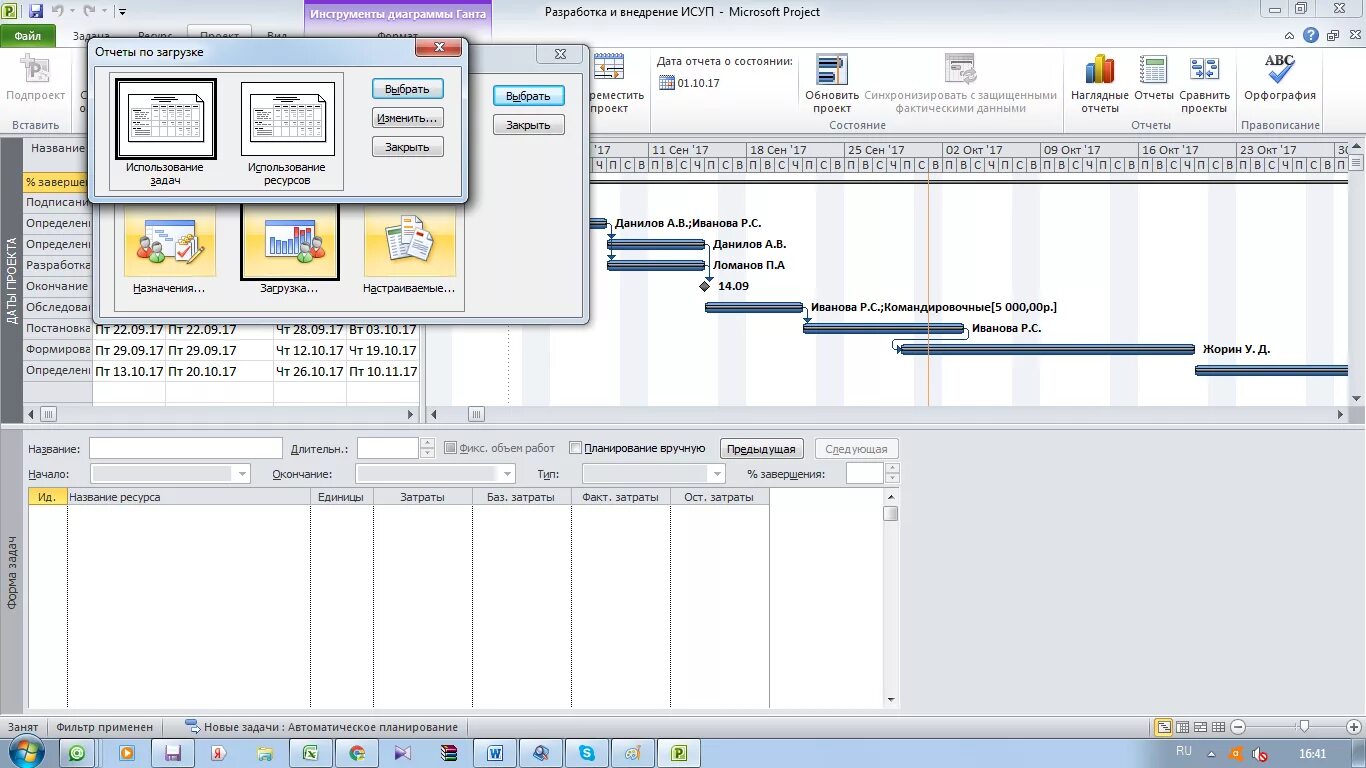Screen dimensions: 1366x768
Task: Adjust the status bar zoom slider
Action: coord(1303,727)
